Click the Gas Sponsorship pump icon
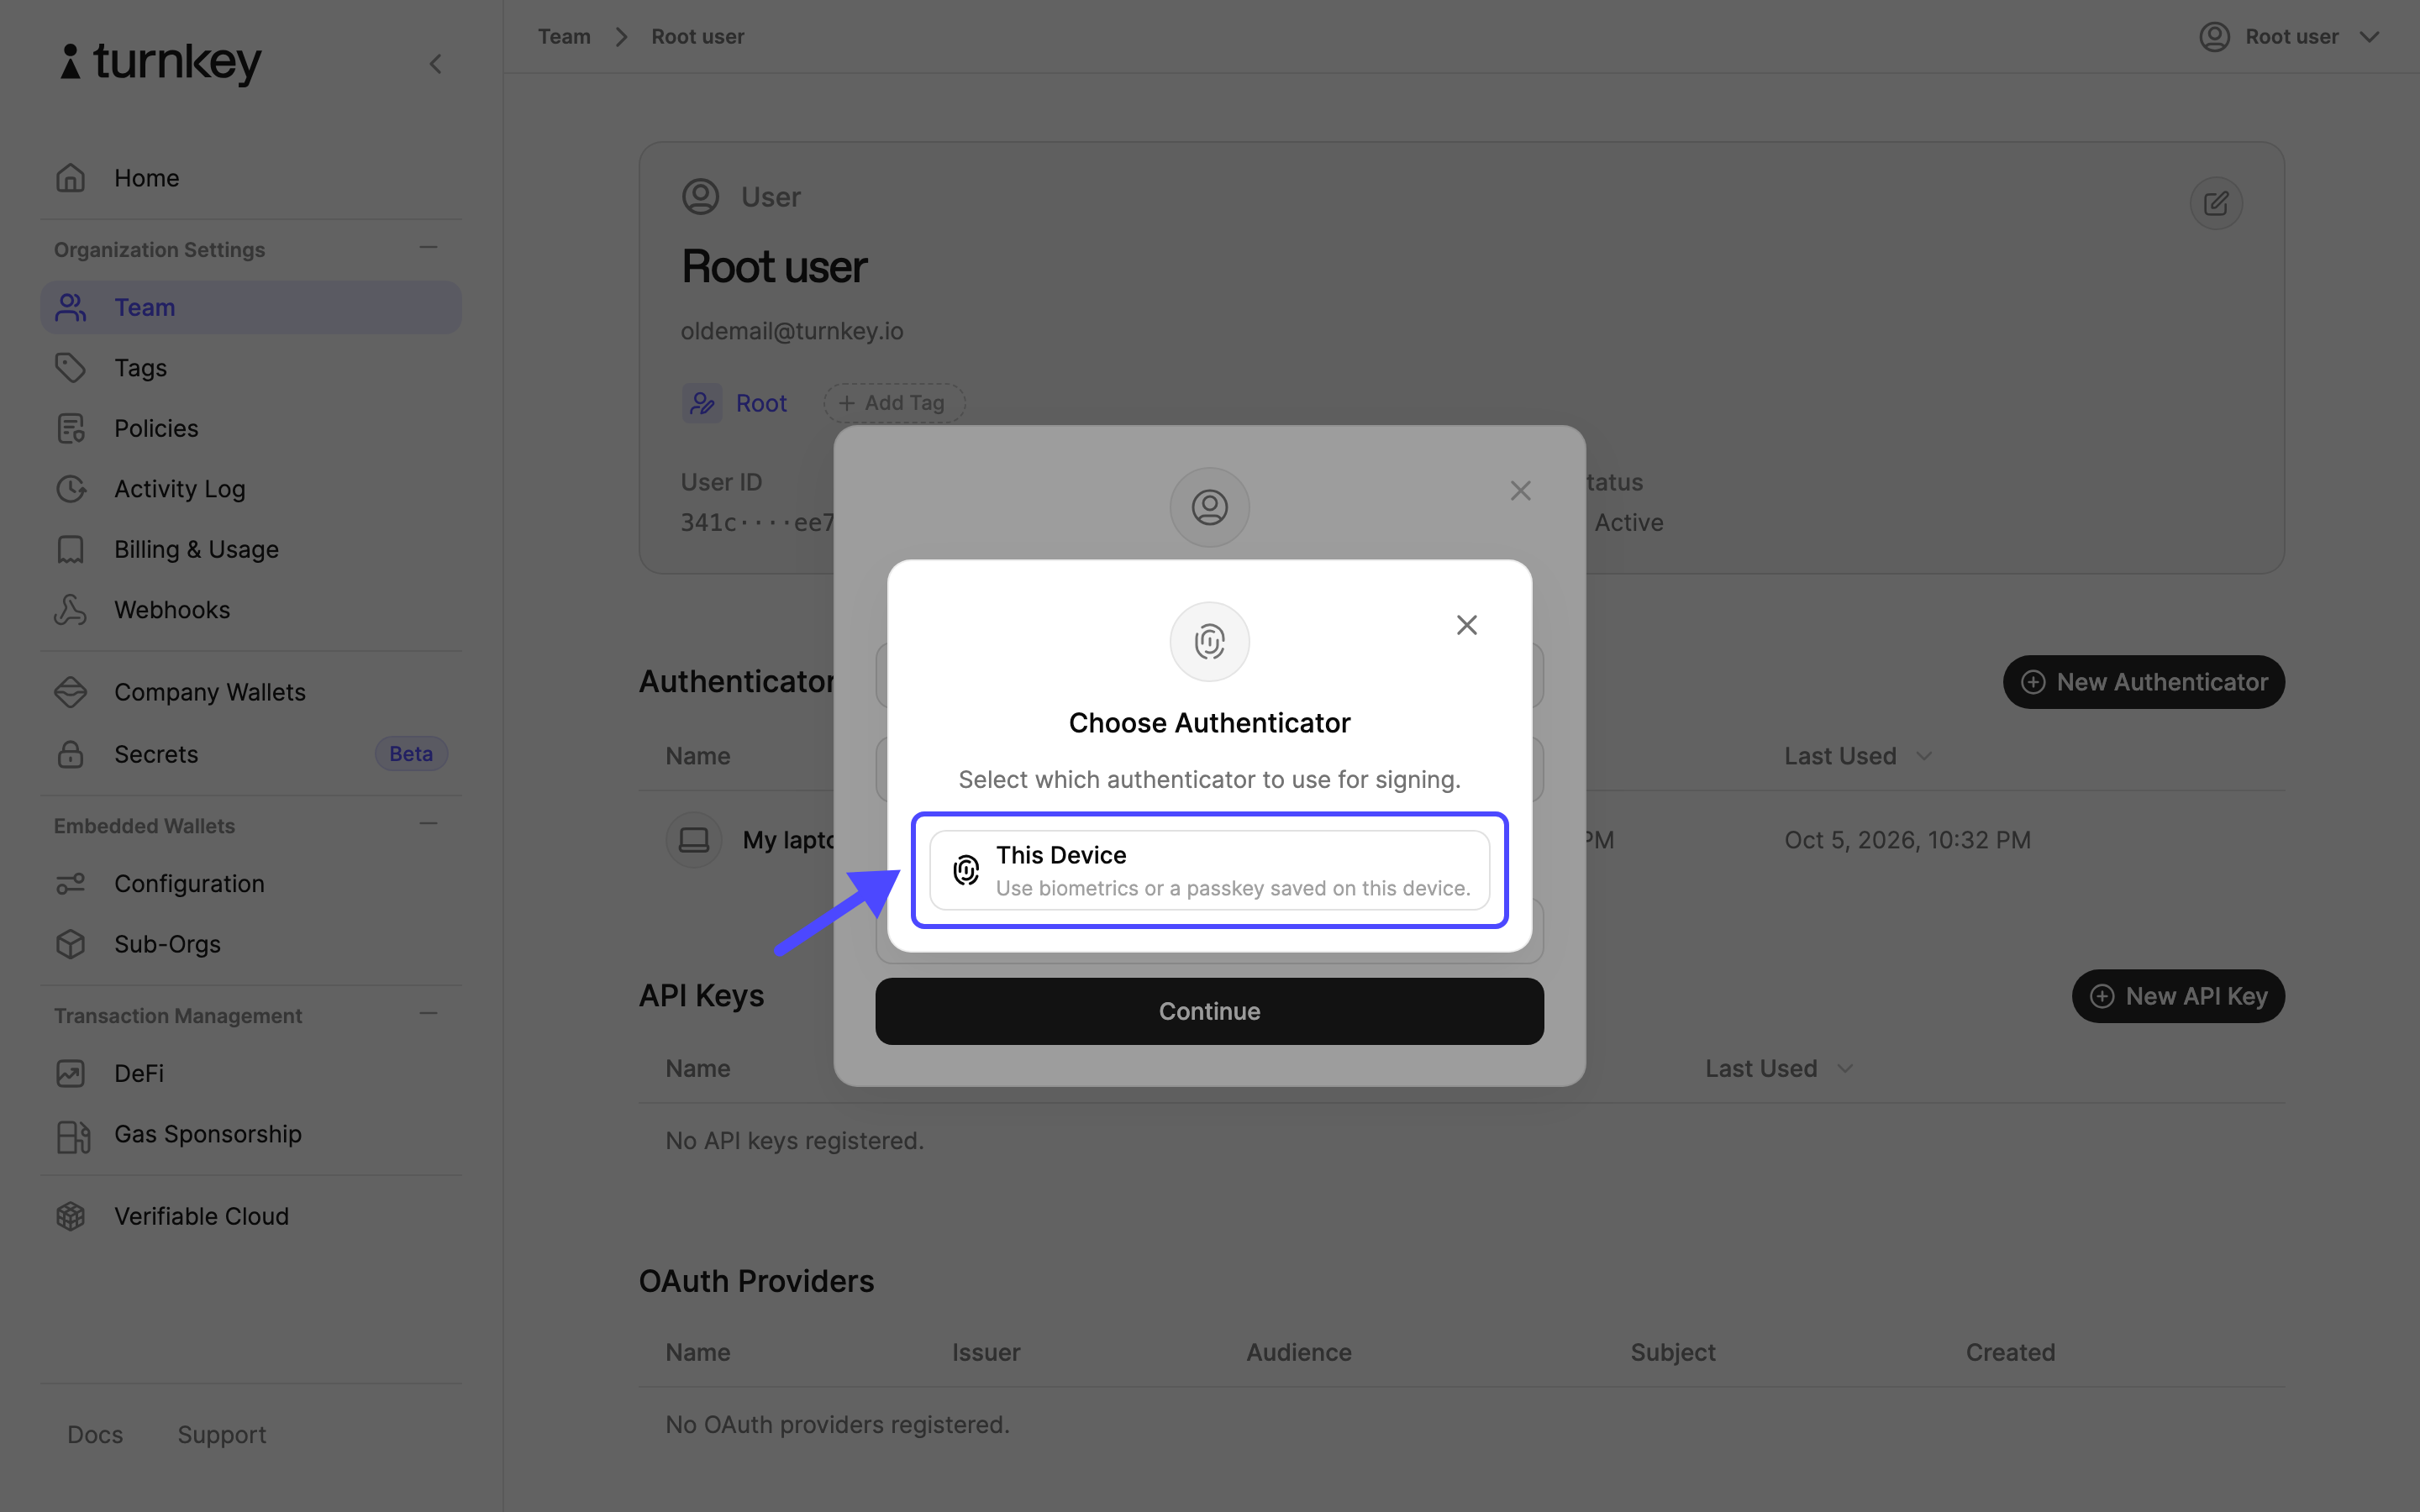This screenshot has height=1512, width=2420. coord(72,1136)
